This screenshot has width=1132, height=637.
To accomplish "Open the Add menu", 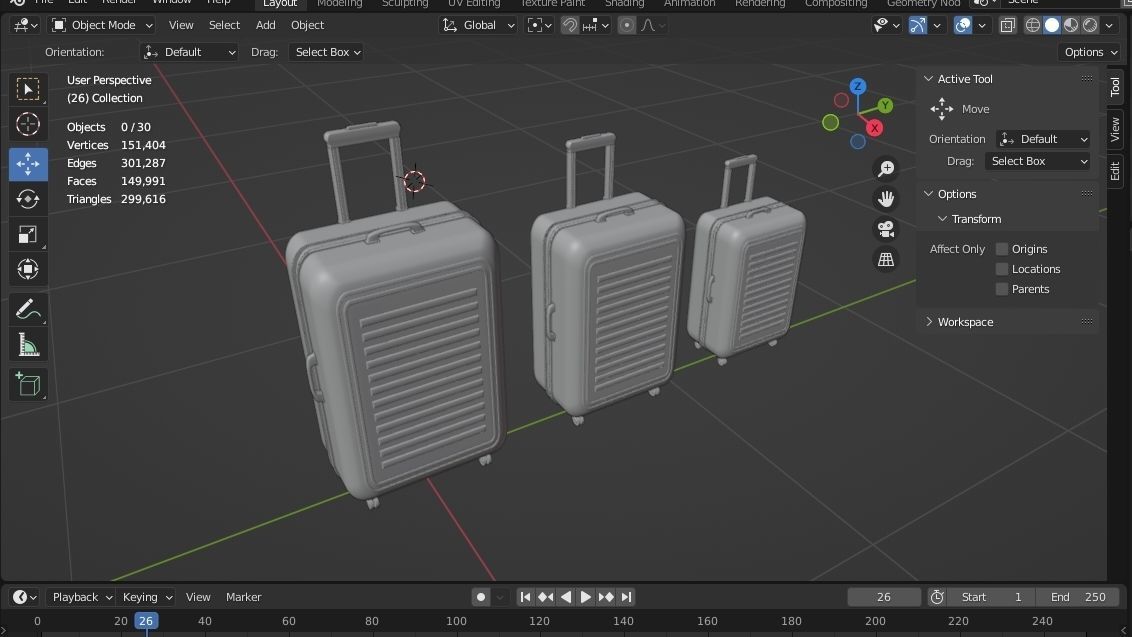I will (x=266, y=25).
